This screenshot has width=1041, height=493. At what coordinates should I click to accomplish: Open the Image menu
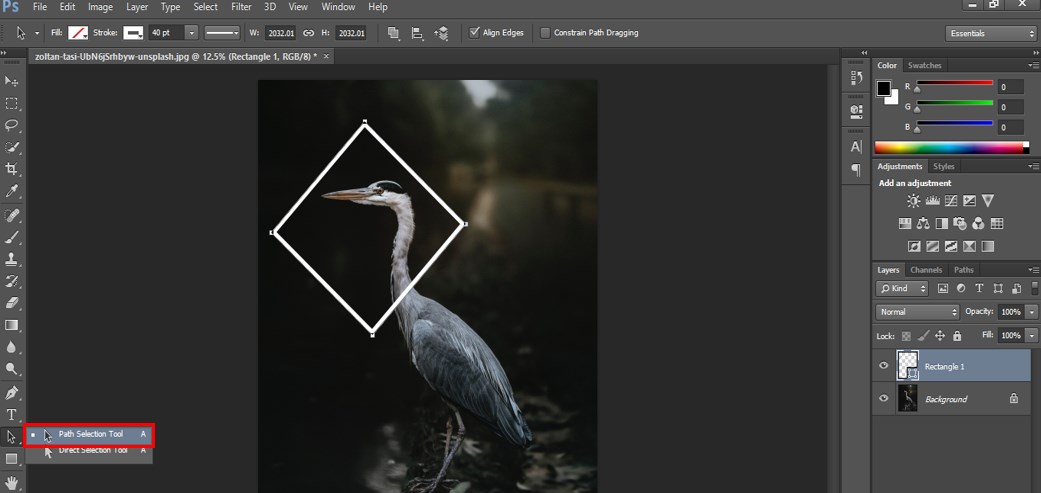click(x=100, y=7)
